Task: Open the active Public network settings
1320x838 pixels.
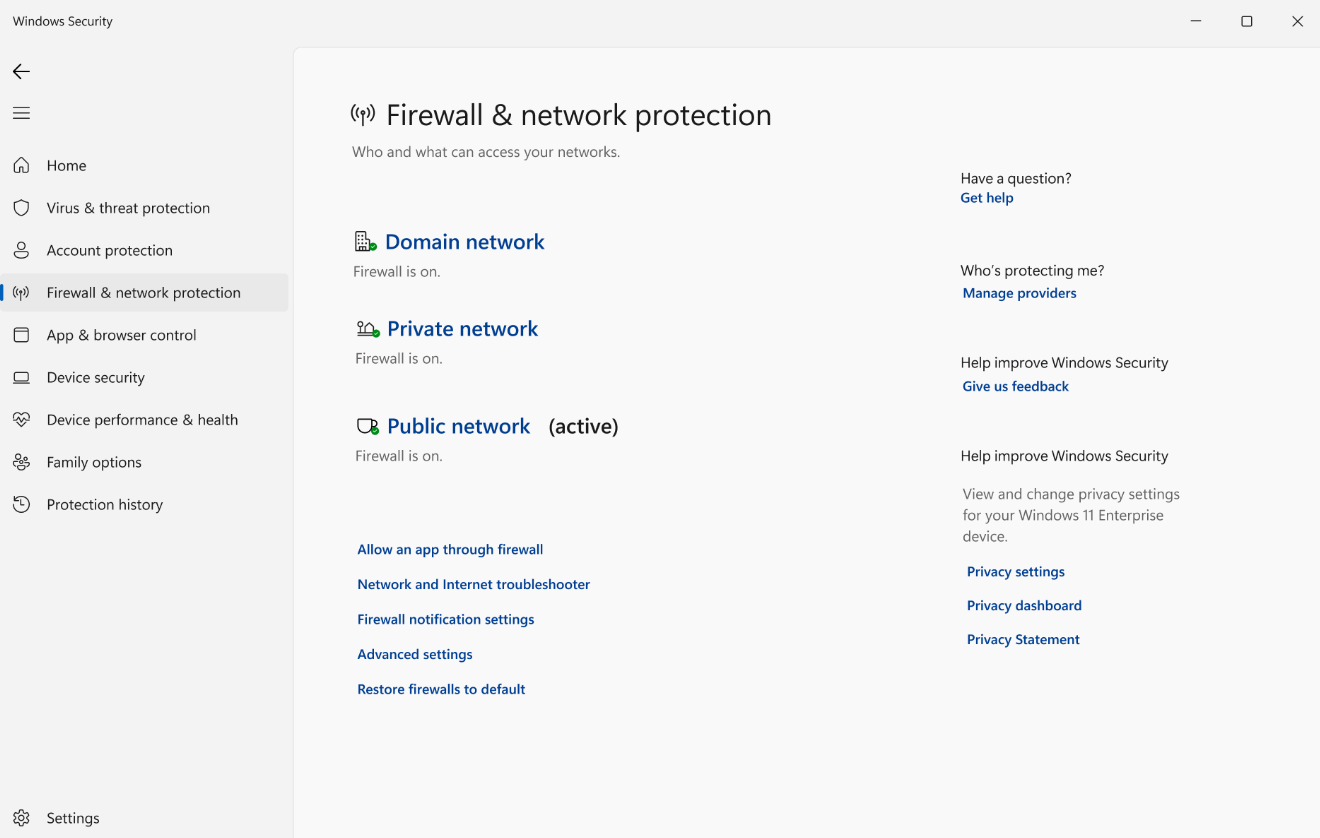Action: [458, 426]
